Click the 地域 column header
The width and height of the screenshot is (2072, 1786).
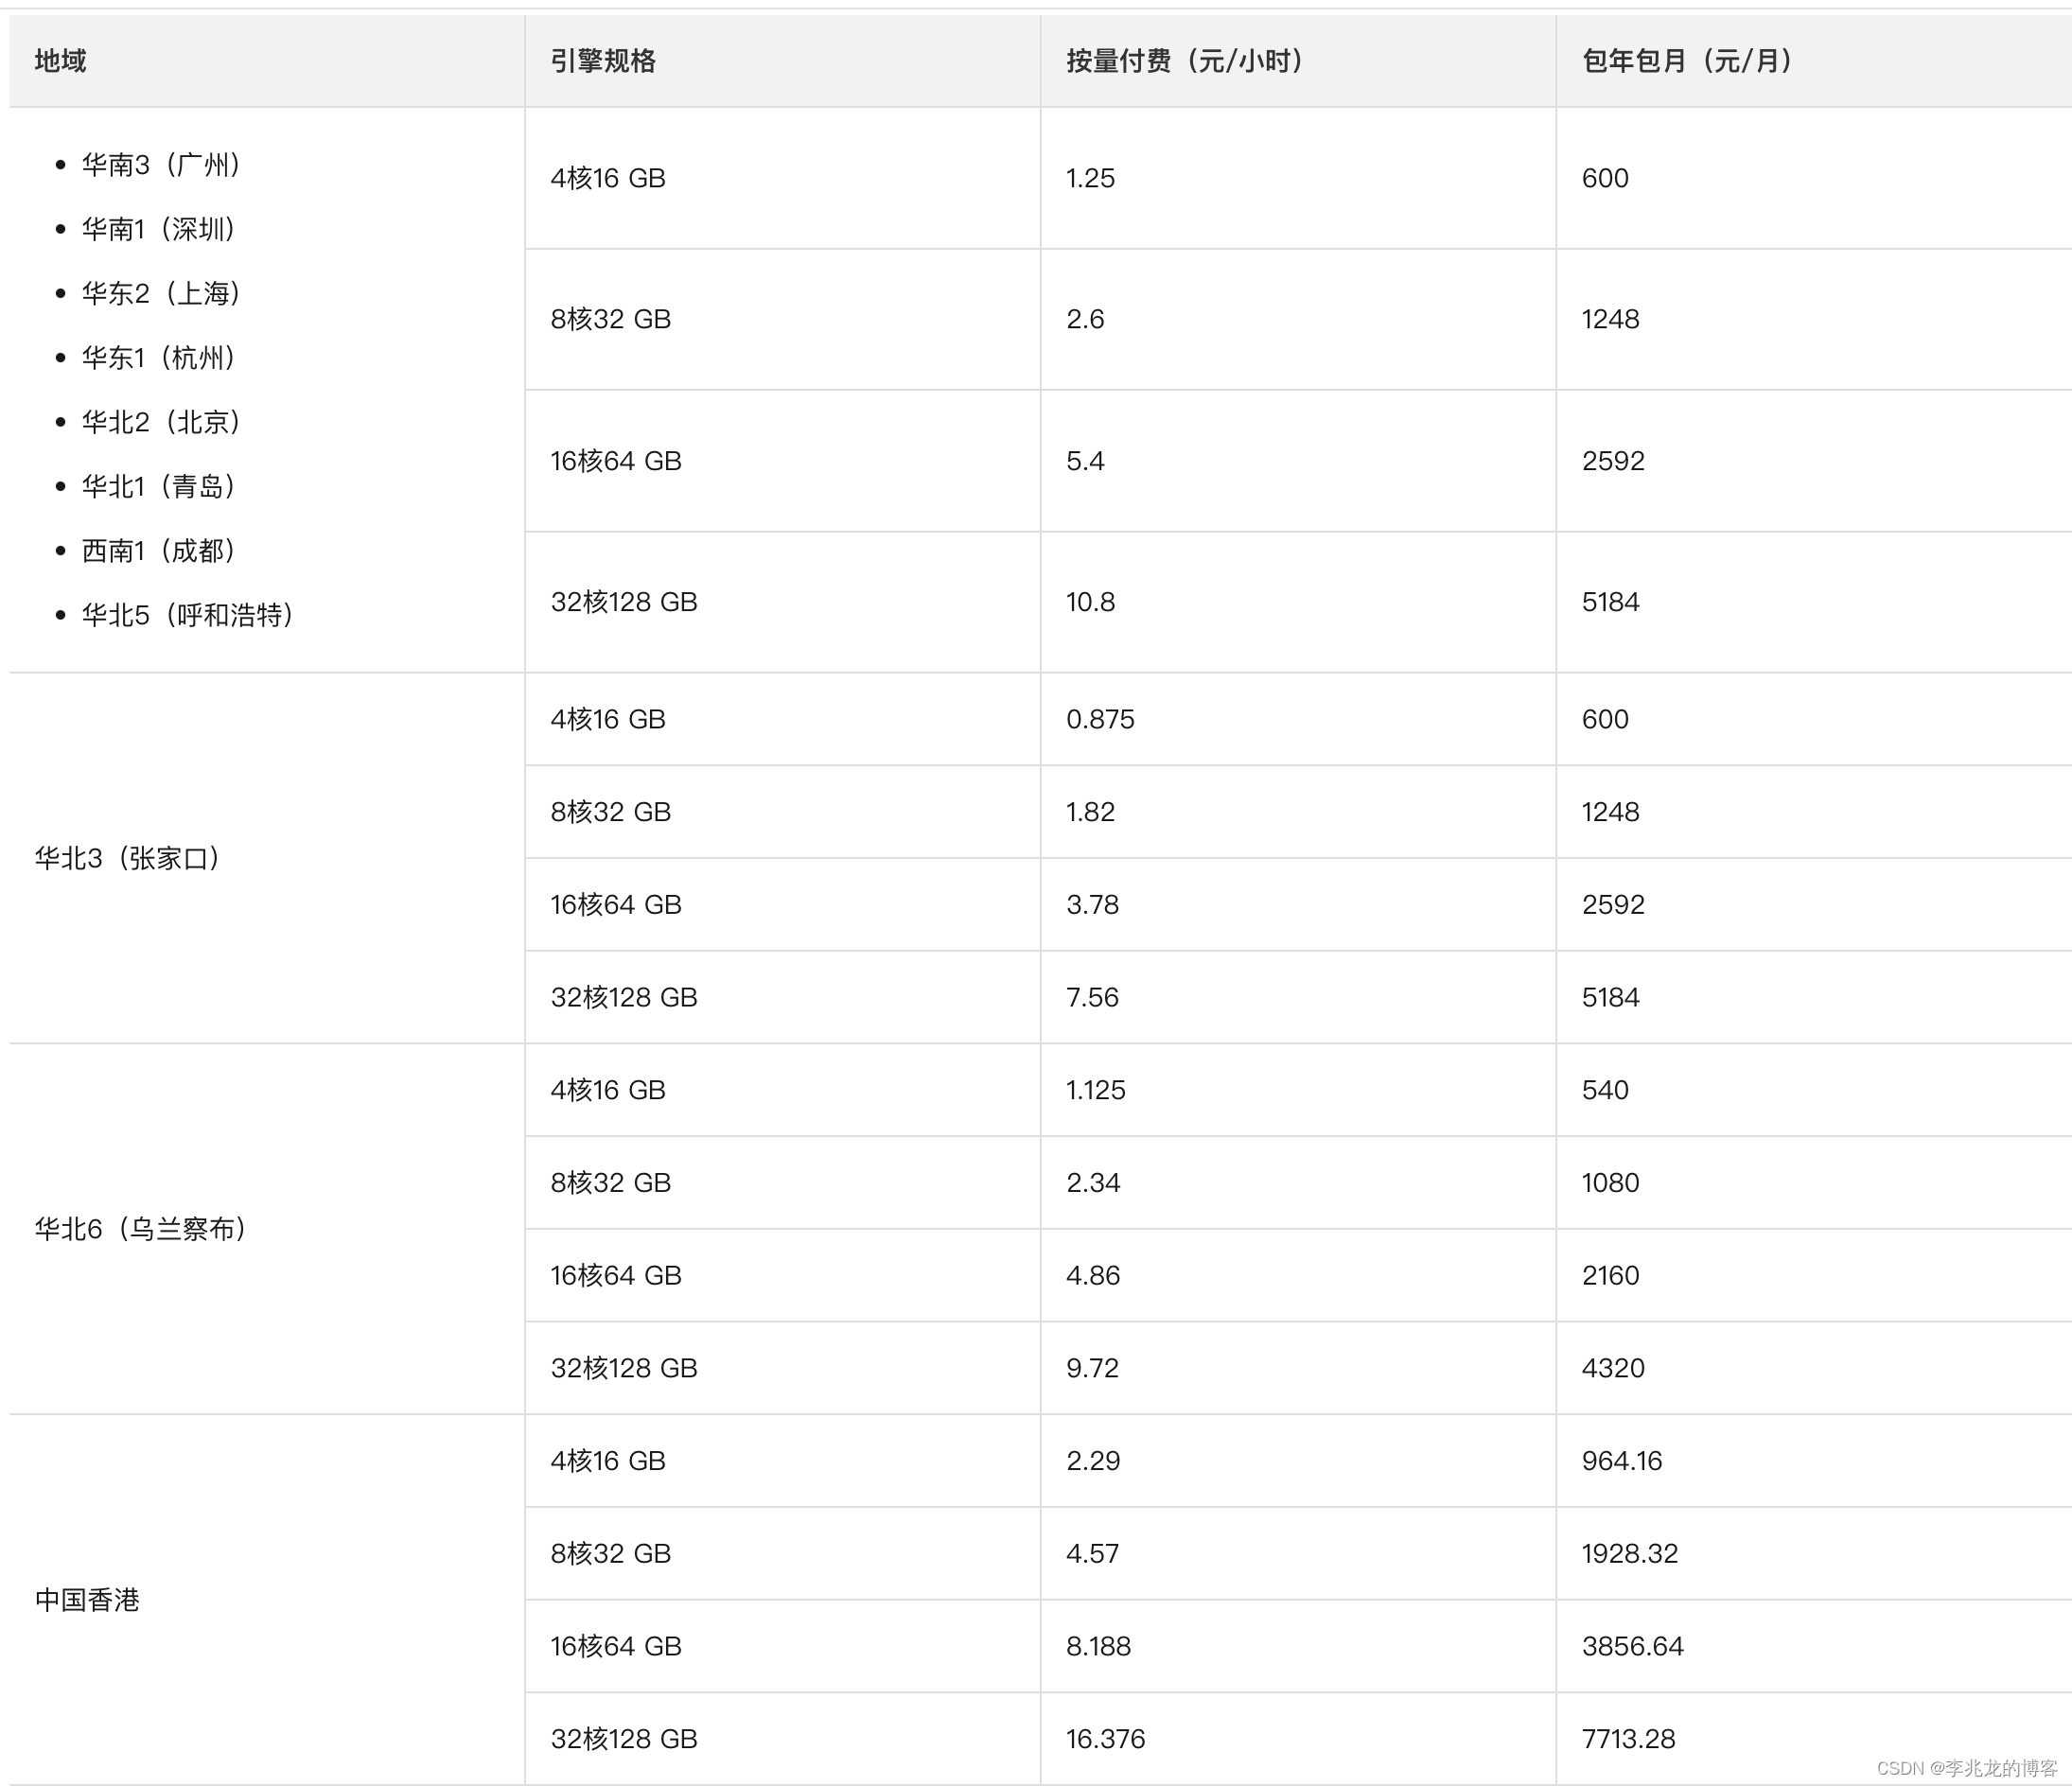(x=61, y=61)
